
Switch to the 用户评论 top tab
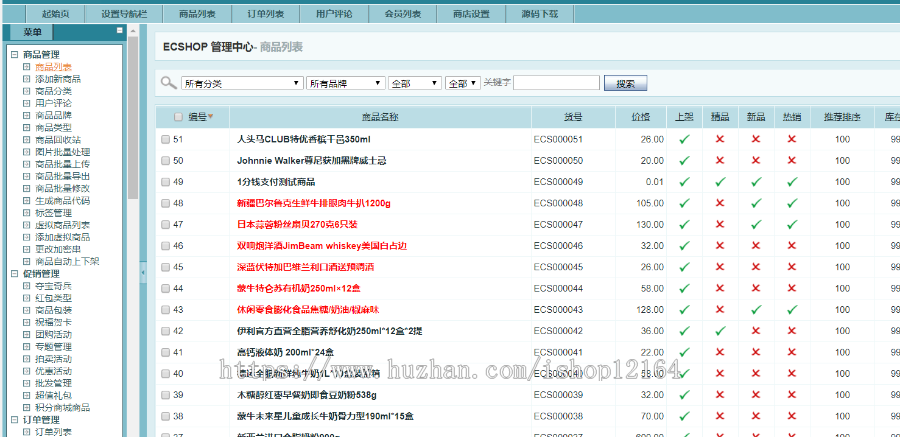pyautogui.click(x=334, y=14)
